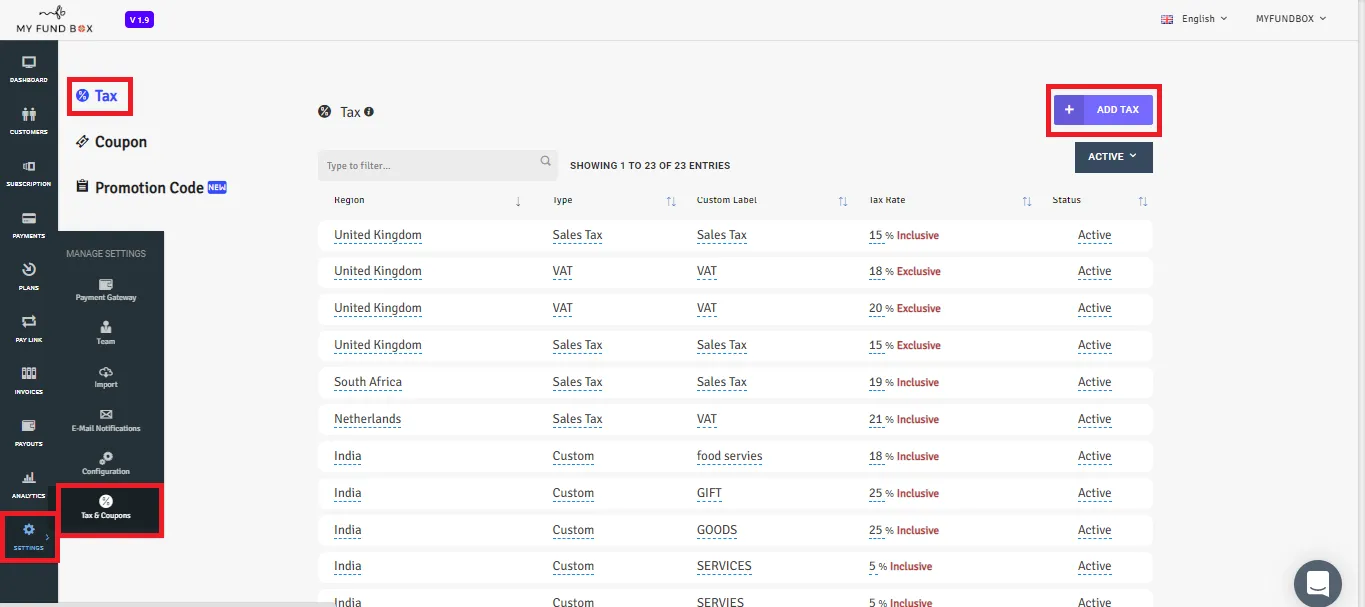Open the Subscription sidebar icon
This screenshot has width=1365, height=607.
tap(29, 172)
